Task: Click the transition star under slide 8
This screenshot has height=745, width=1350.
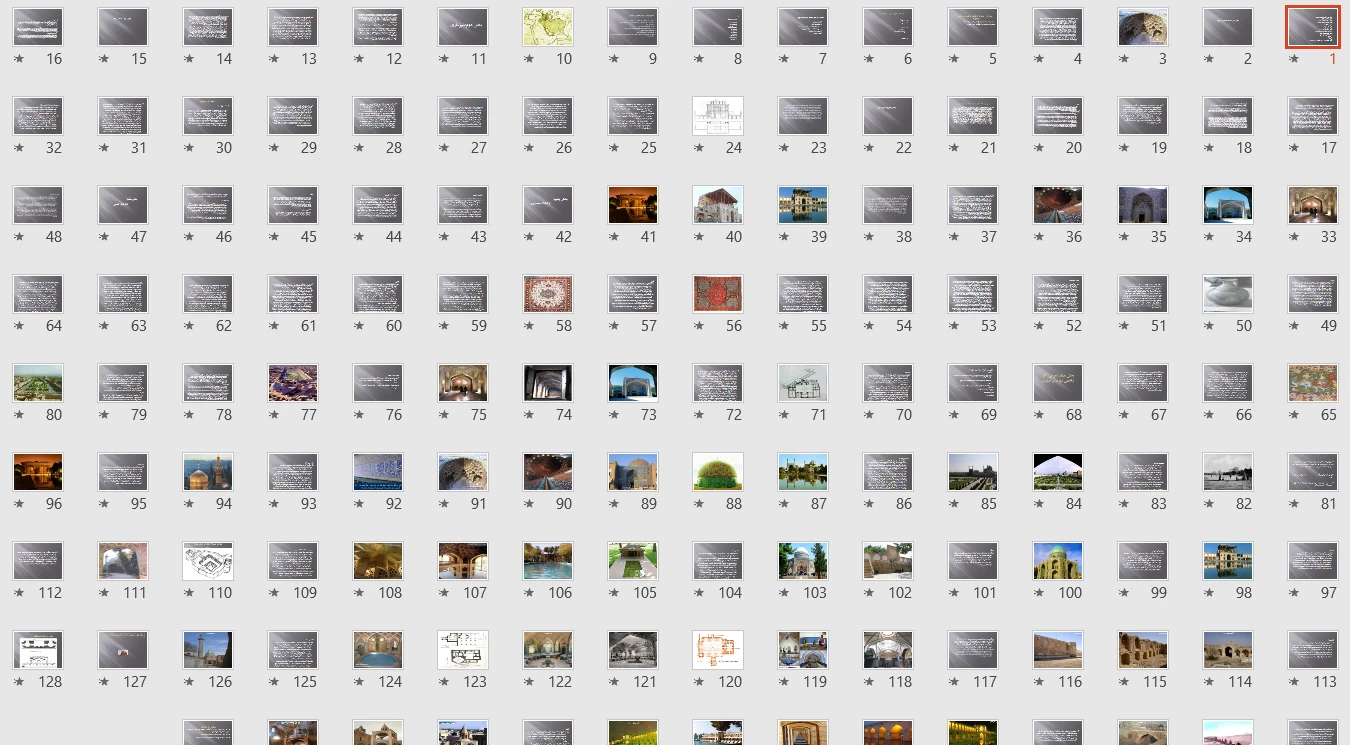Action: pos(699,59)
